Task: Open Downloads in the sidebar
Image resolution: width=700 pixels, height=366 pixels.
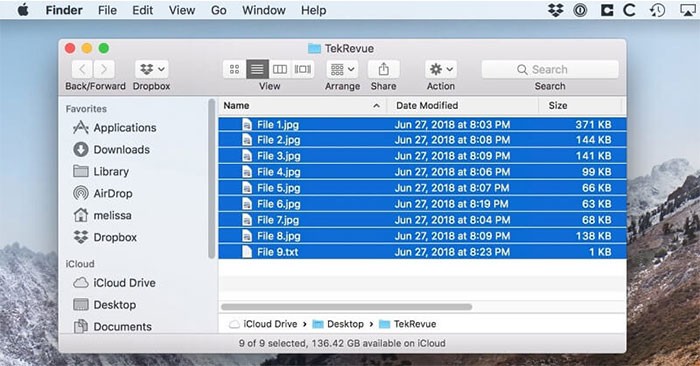Action: pyautogui.click(x=112, y=150)
